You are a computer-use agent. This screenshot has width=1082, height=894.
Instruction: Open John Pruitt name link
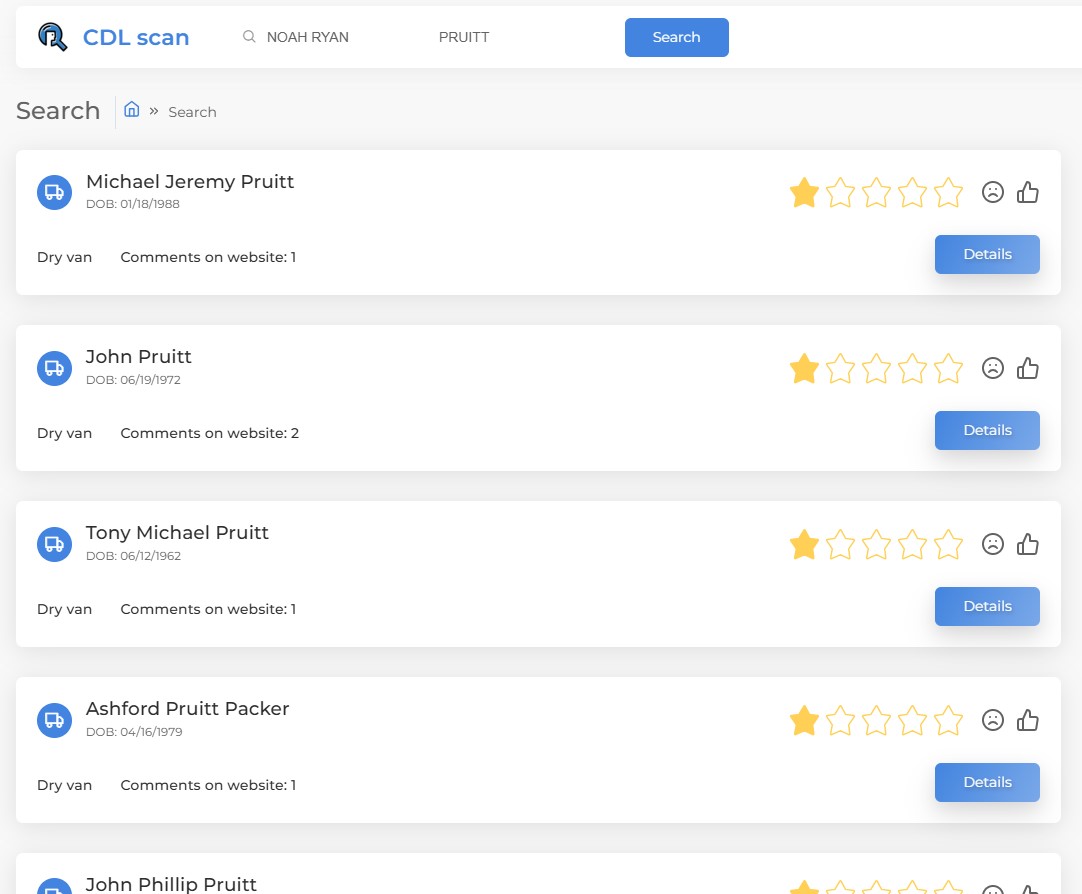(139, 357)
